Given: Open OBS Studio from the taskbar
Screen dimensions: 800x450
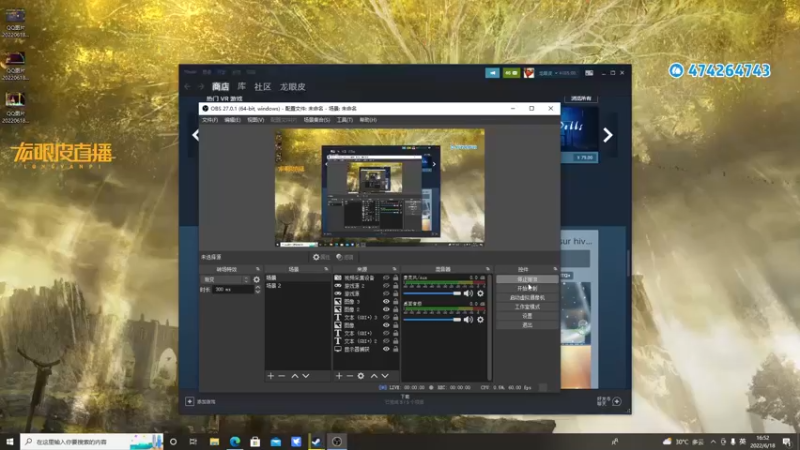Looking at the screenshot, I should (x=337, y=441).
